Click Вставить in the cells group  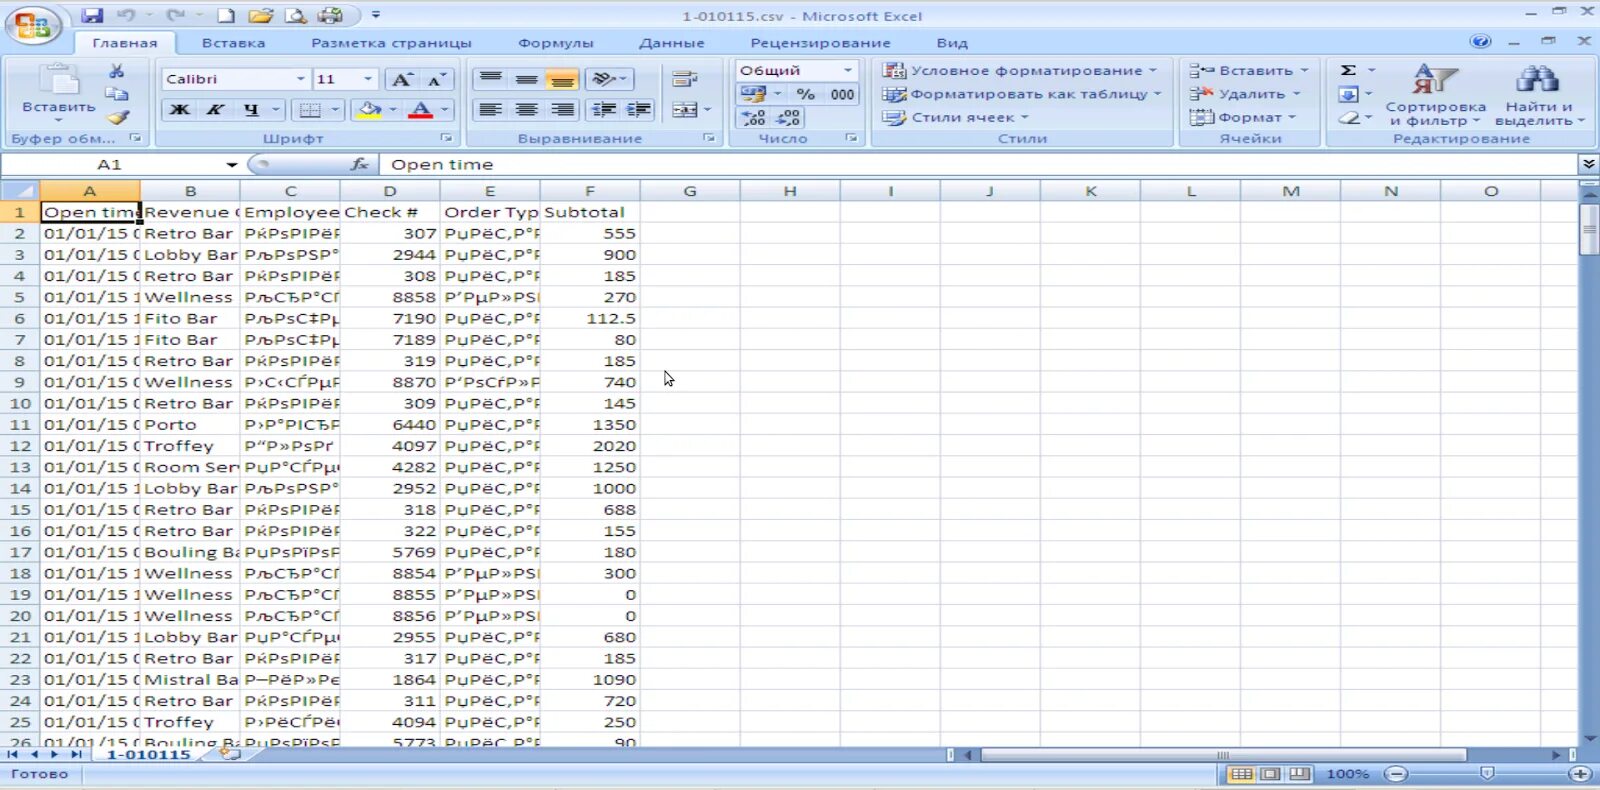[x=1248, y=70]
